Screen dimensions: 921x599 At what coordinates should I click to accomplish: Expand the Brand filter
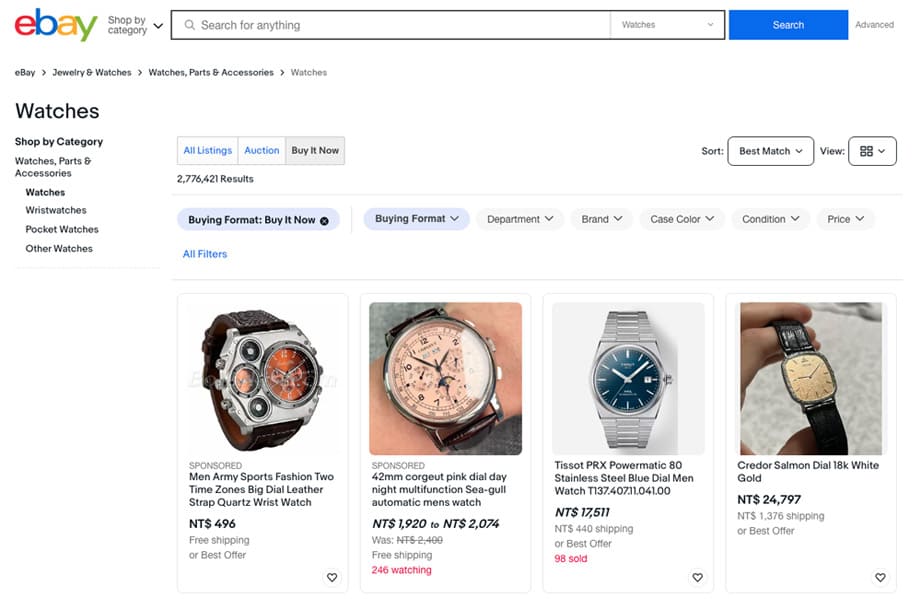pos(602,219)
